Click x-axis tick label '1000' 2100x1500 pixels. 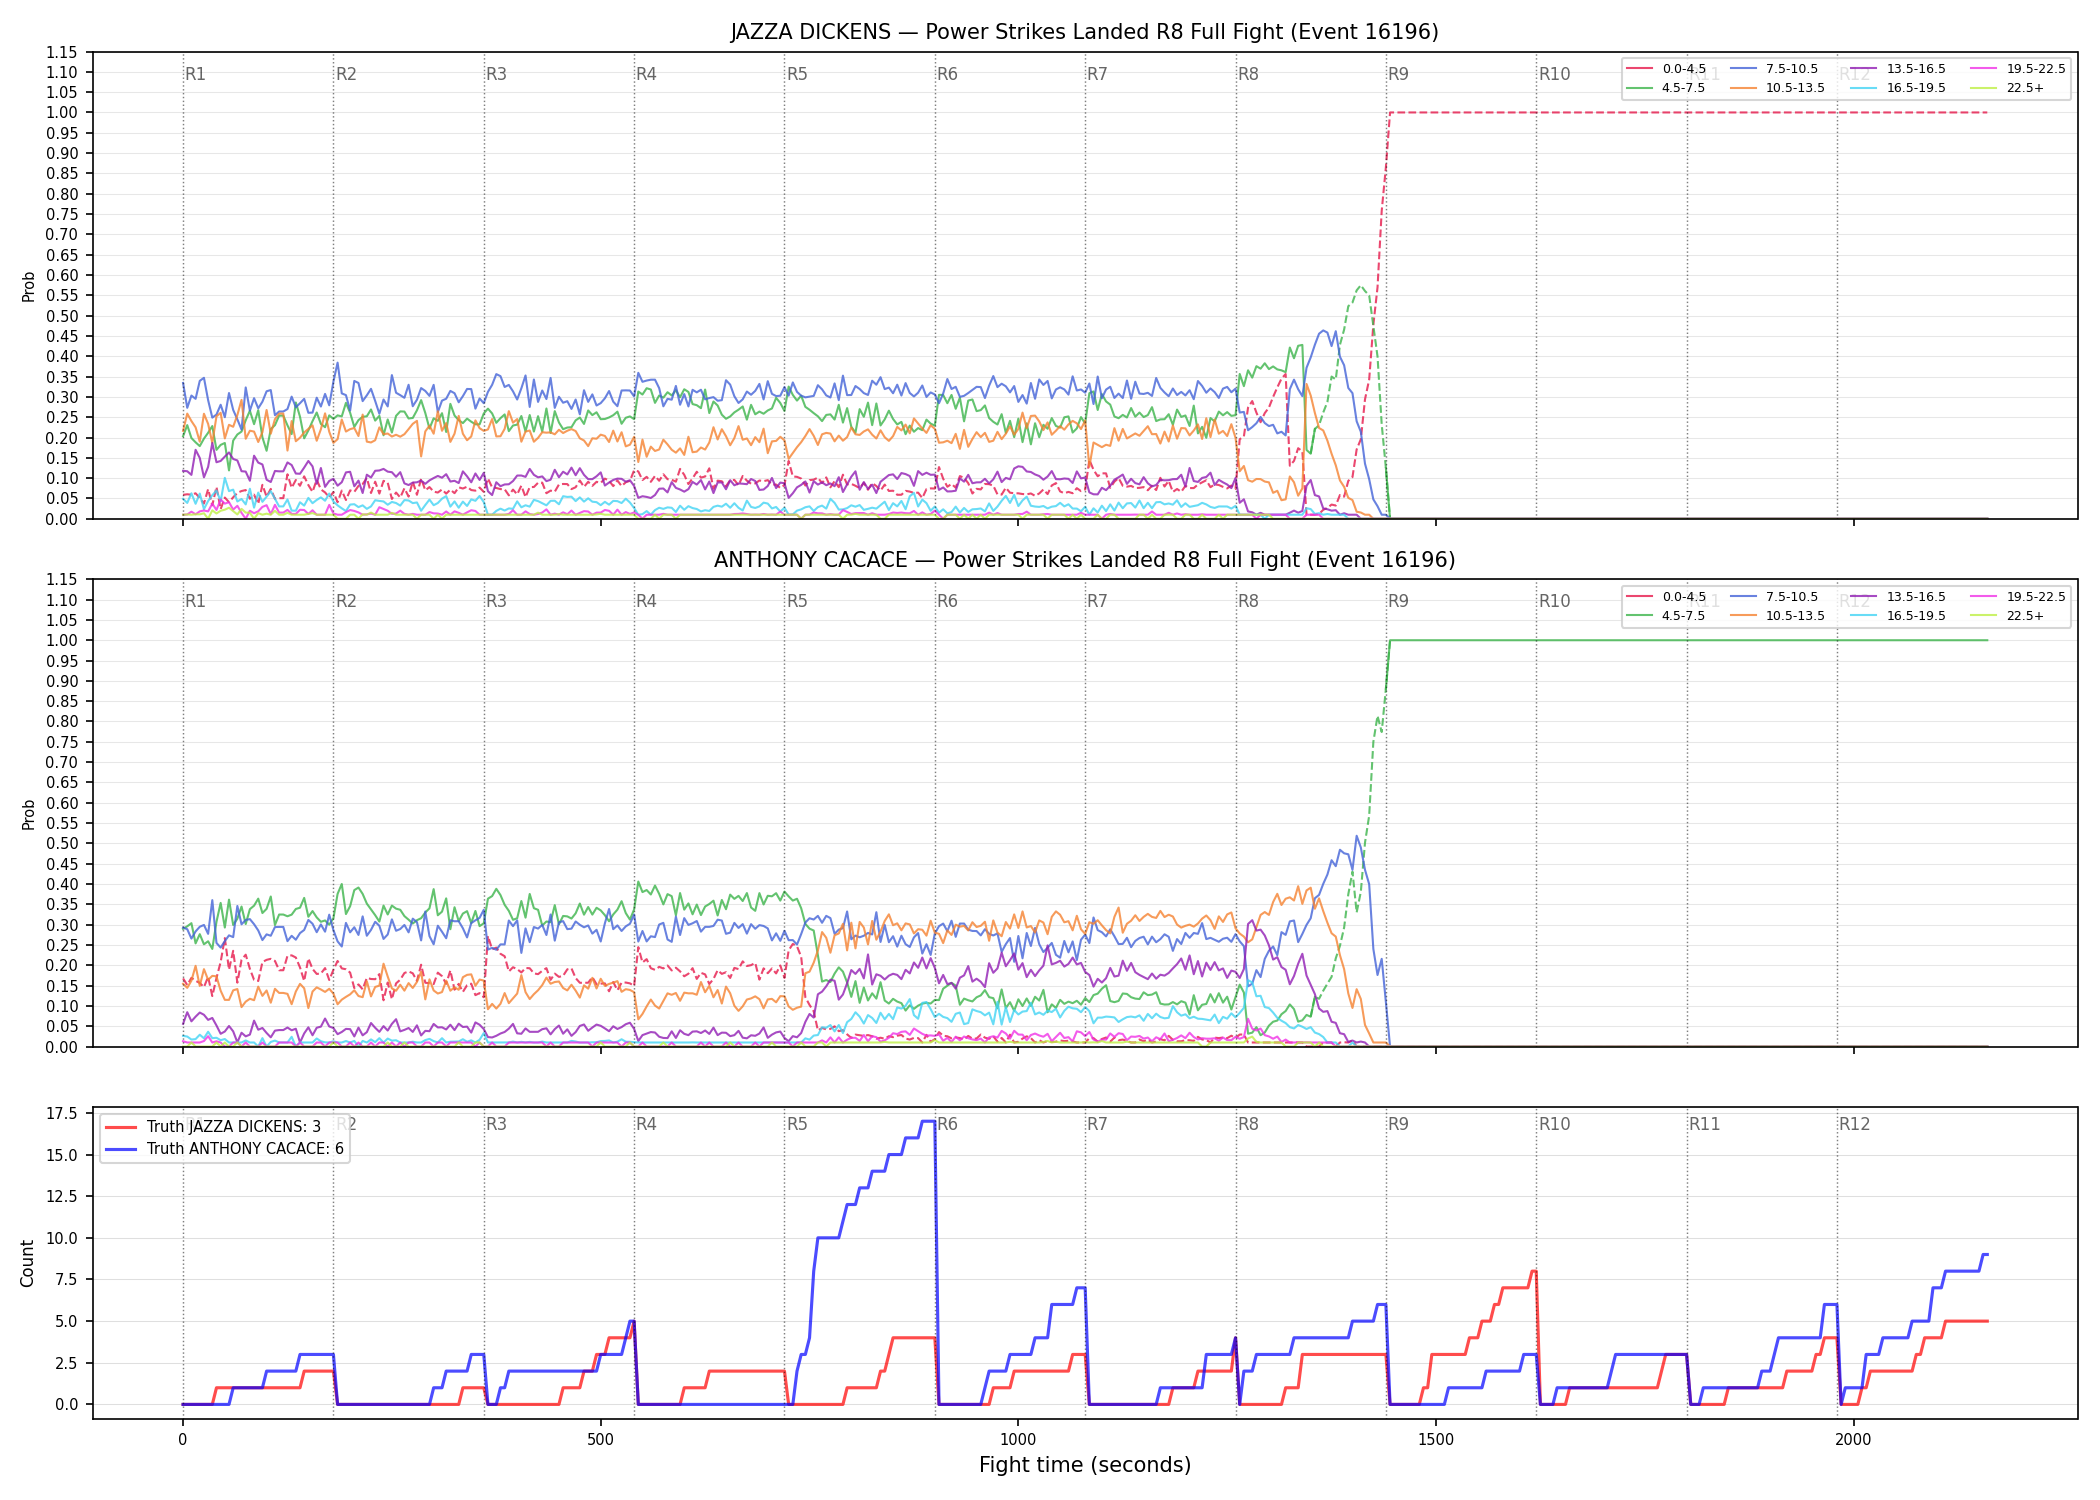coord(1018,1440)
